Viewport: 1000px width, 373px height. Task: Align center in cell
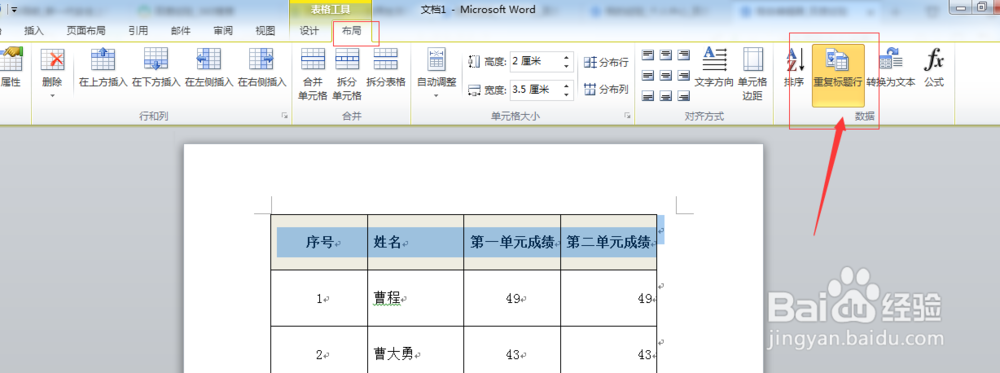coord(666,75)
